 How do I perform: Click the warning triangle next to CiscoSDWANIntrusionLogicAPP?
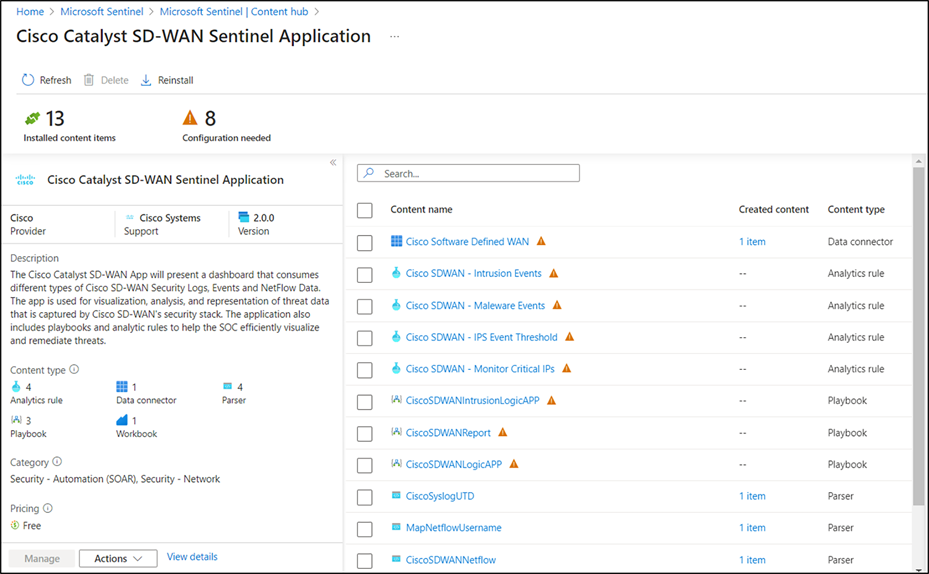(x=552, y=400)
